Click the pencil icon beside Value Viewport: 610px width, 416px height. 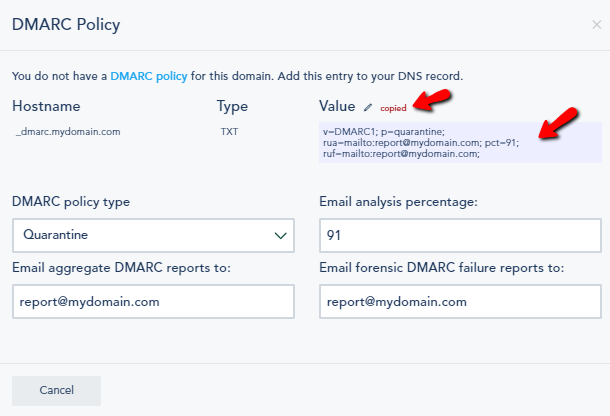(368, 107)
